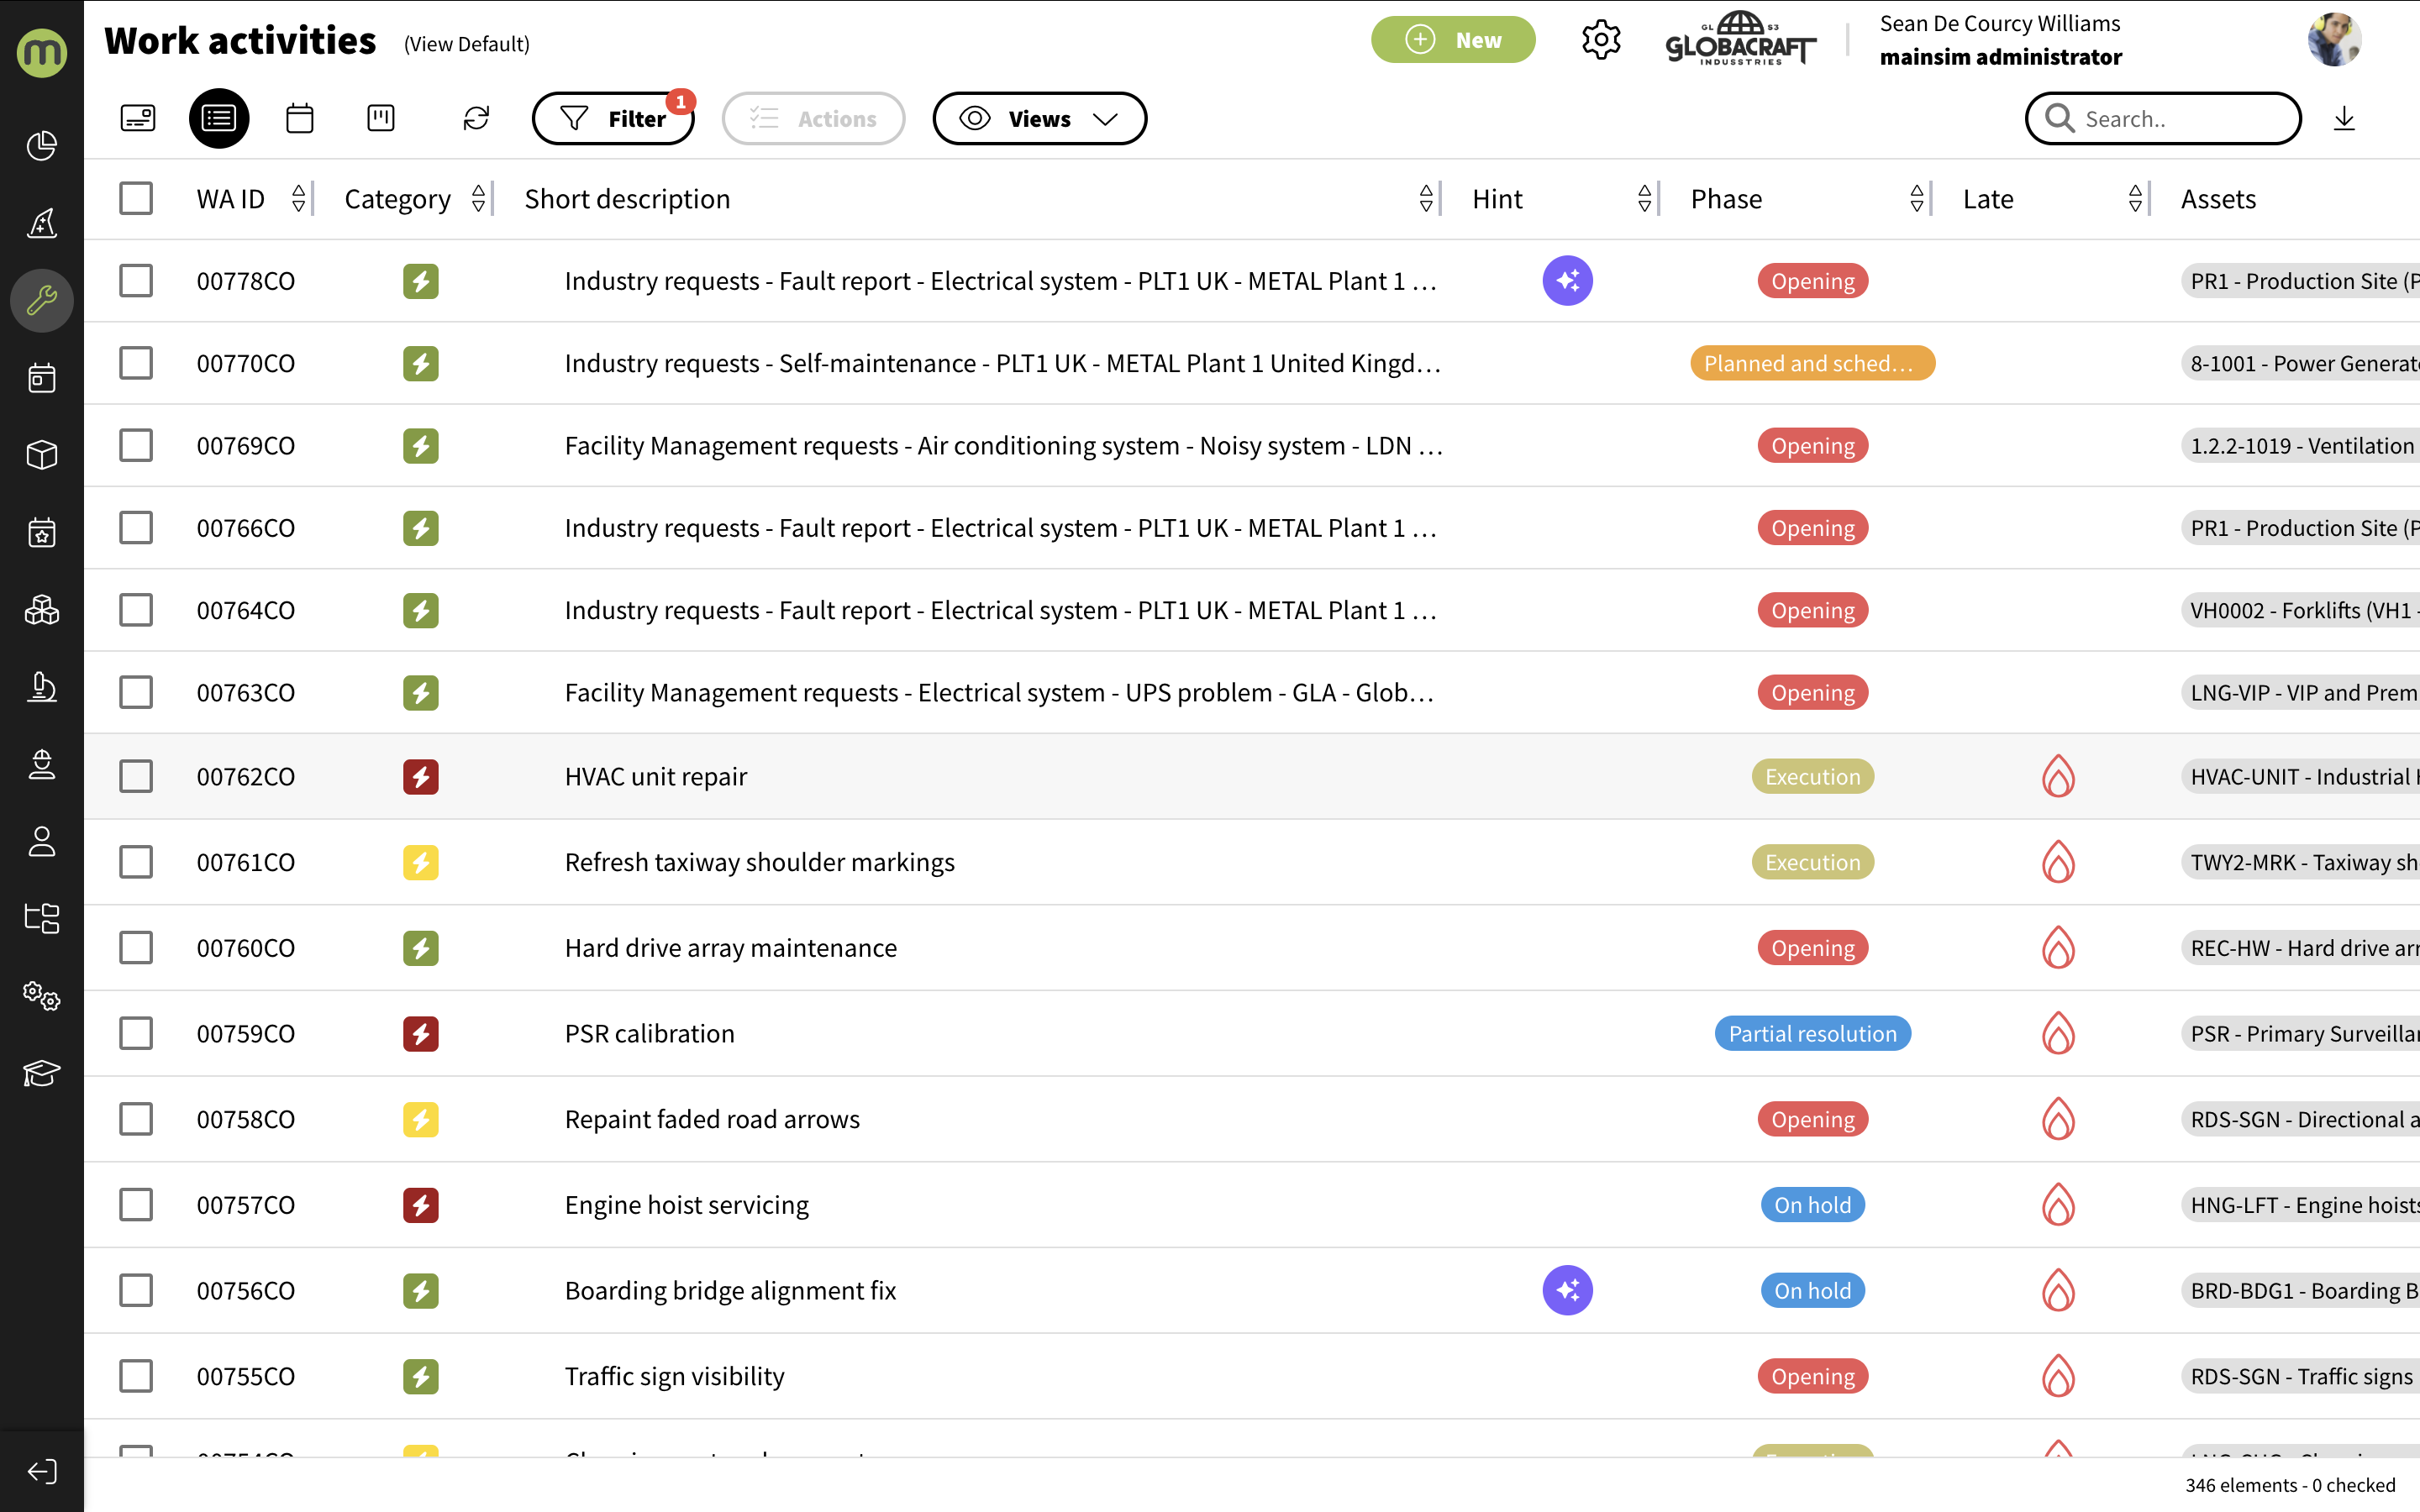The height and width of the screenshot is (1512, 2420).
Task: Sort by Phase column arrows
Action: [x=1916, y=199]
